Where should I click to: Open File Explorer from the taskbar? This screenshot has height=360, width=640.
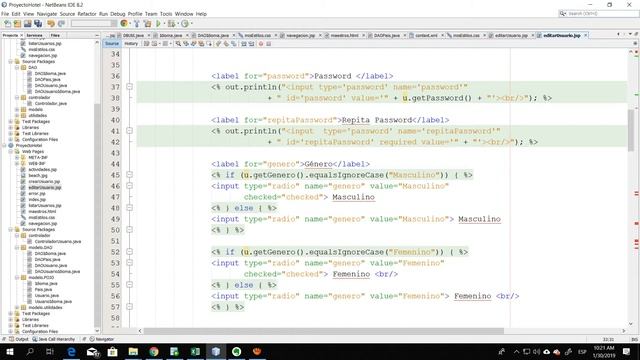[x=133, y=351]
